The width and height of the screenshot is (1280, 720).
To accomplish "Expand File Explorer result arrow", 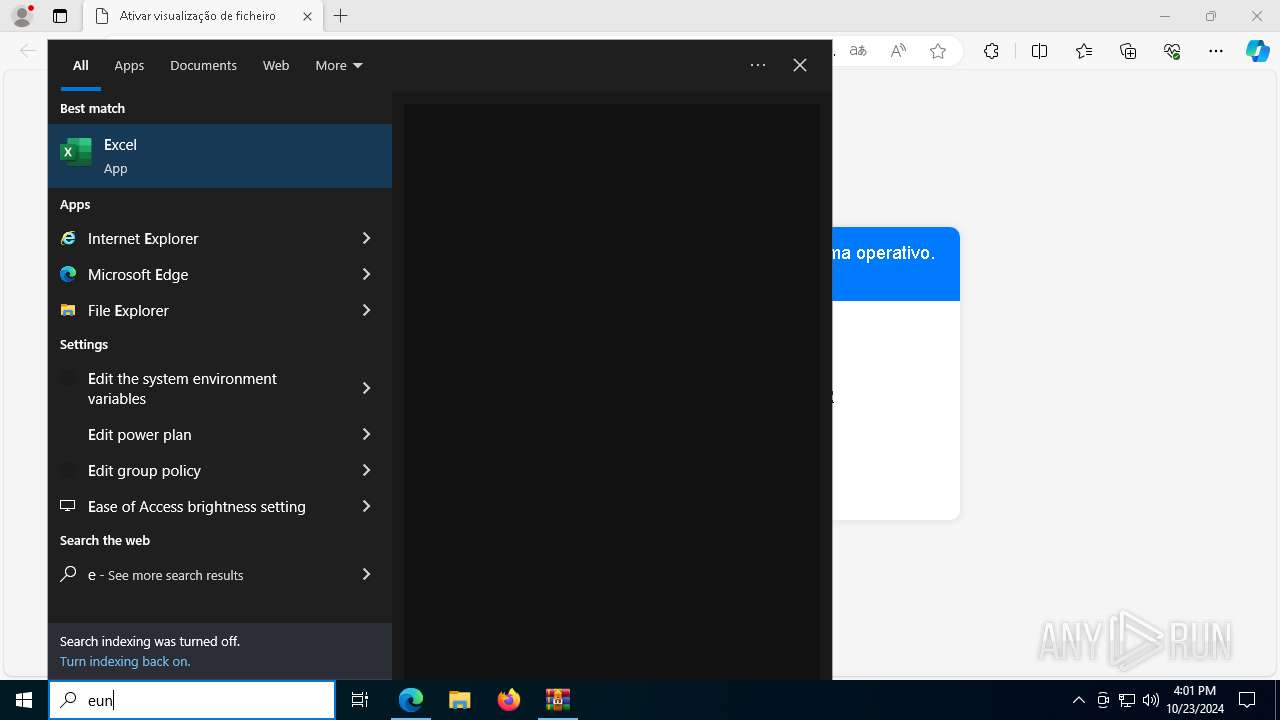I will coord(366,310).
